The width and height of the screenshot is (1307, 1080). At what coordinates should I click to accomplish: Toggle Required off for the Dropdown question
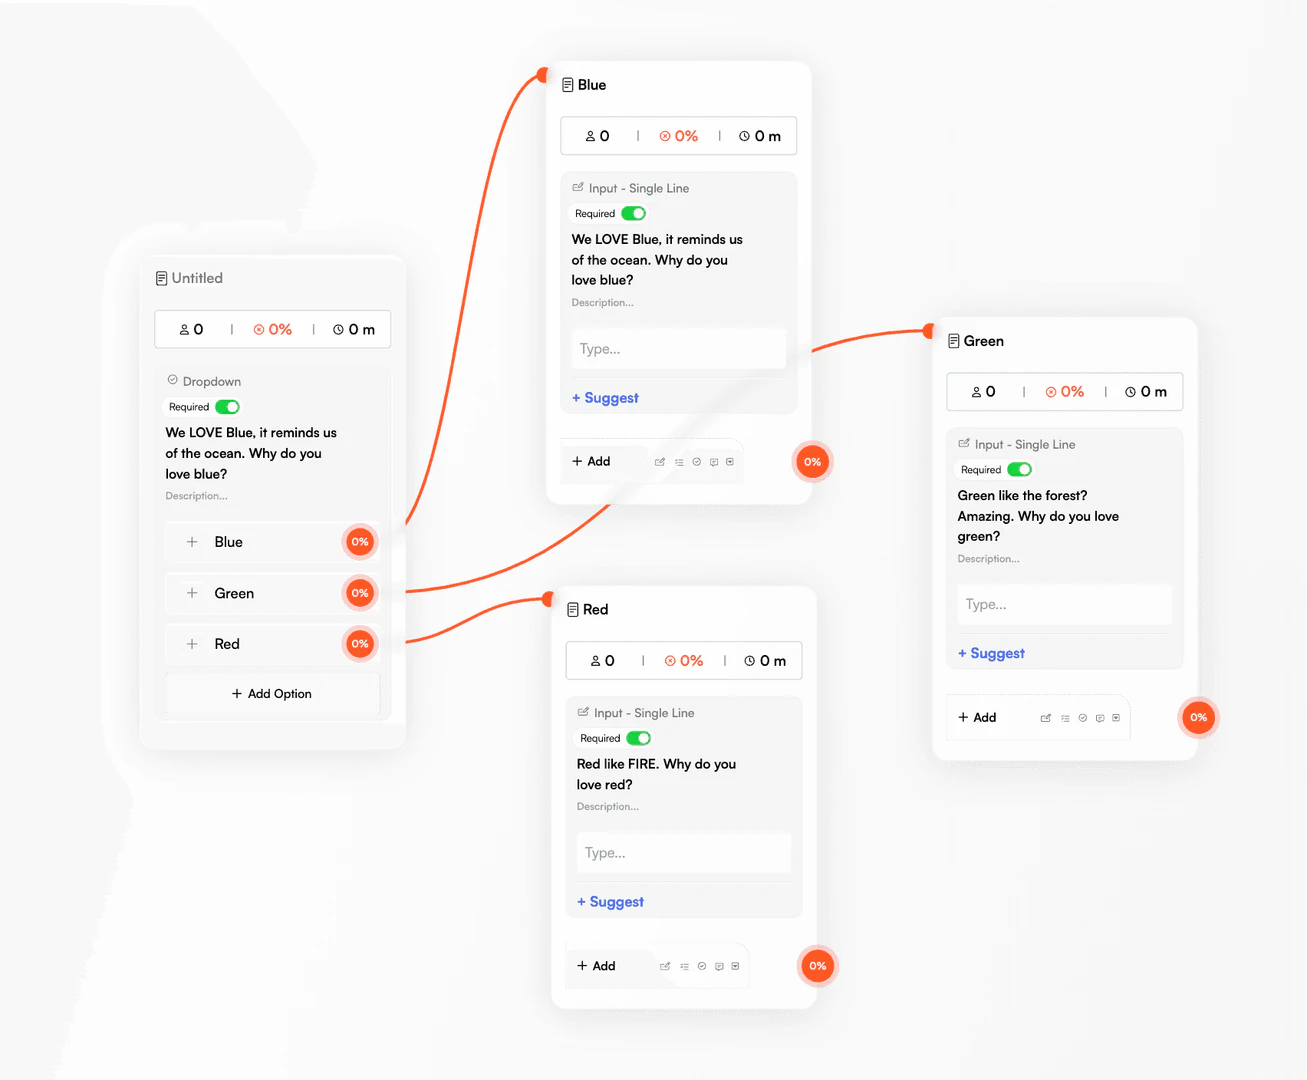tap(227, 407)
